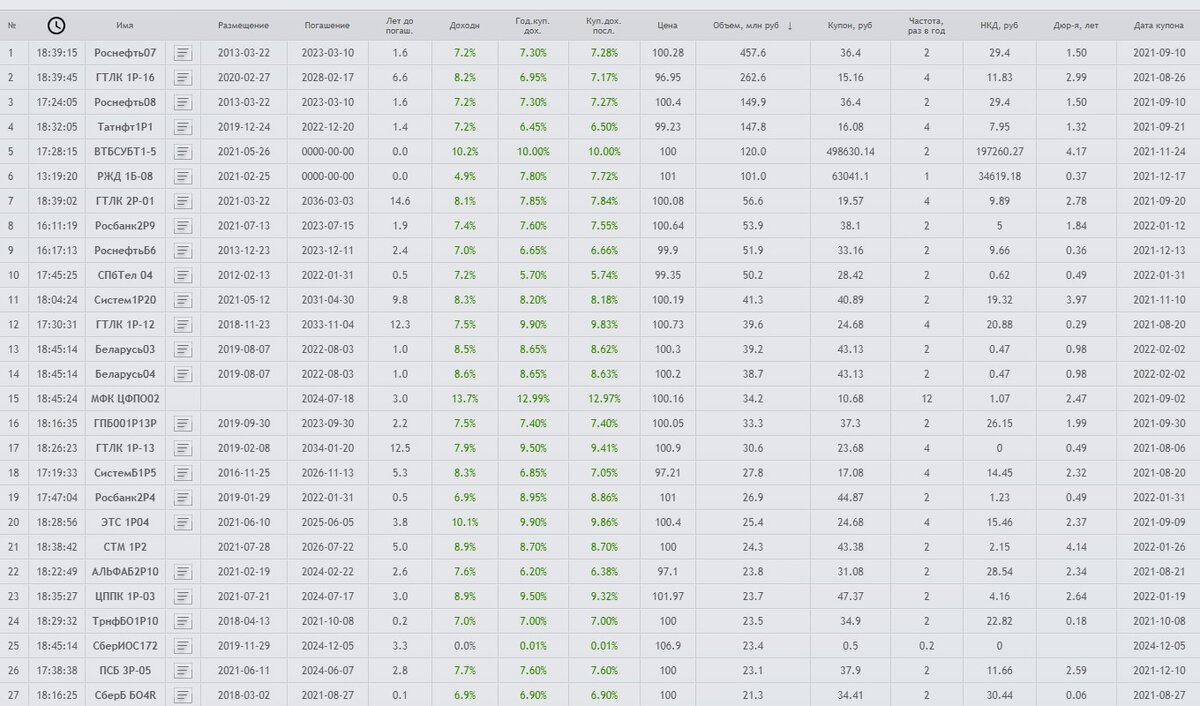Sort by Цена column header
Viewport: 1200px width, 706px height.
coord(667,25)
